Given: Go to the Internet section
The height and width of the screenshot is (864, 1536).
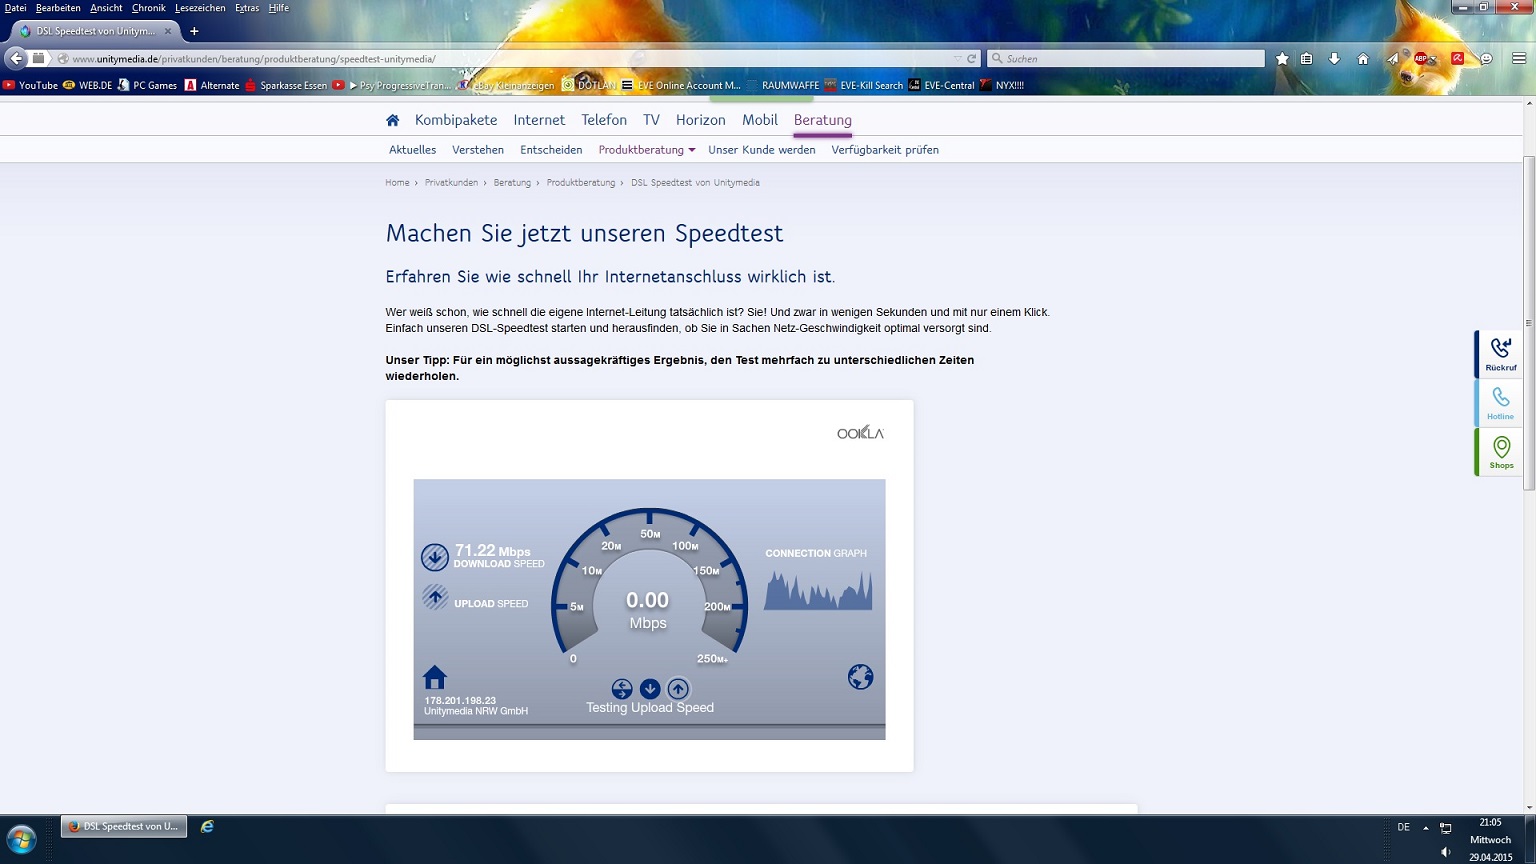Looking at the screenshot, I should tap(539, 120).
